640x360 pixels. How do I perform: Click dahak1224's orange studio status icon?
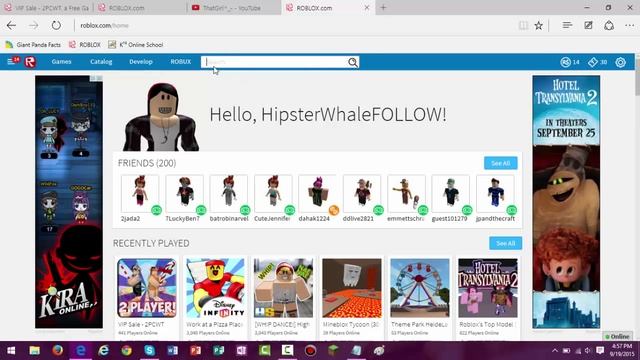[334, 210]
